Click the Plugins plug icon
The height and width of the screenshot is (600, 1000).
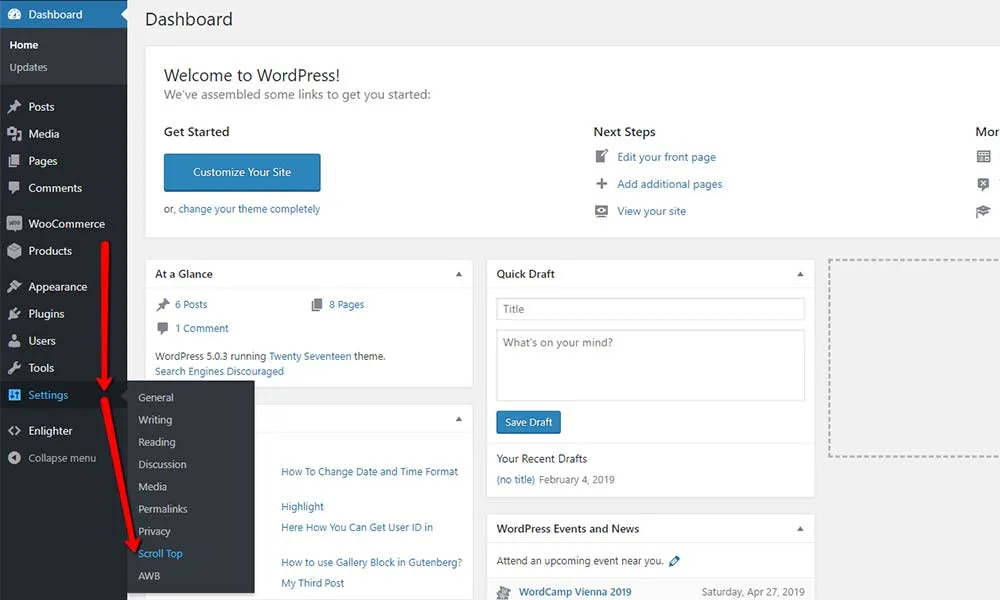click(x=14, y=314)
